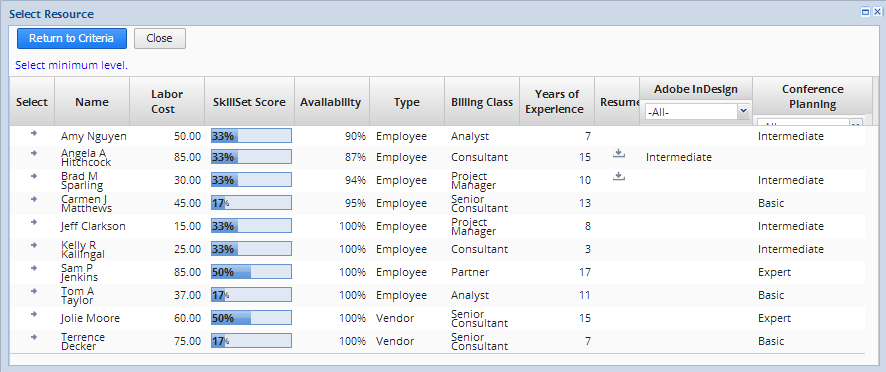Click select arrow for Sam P Jenkins

point(33,268)
